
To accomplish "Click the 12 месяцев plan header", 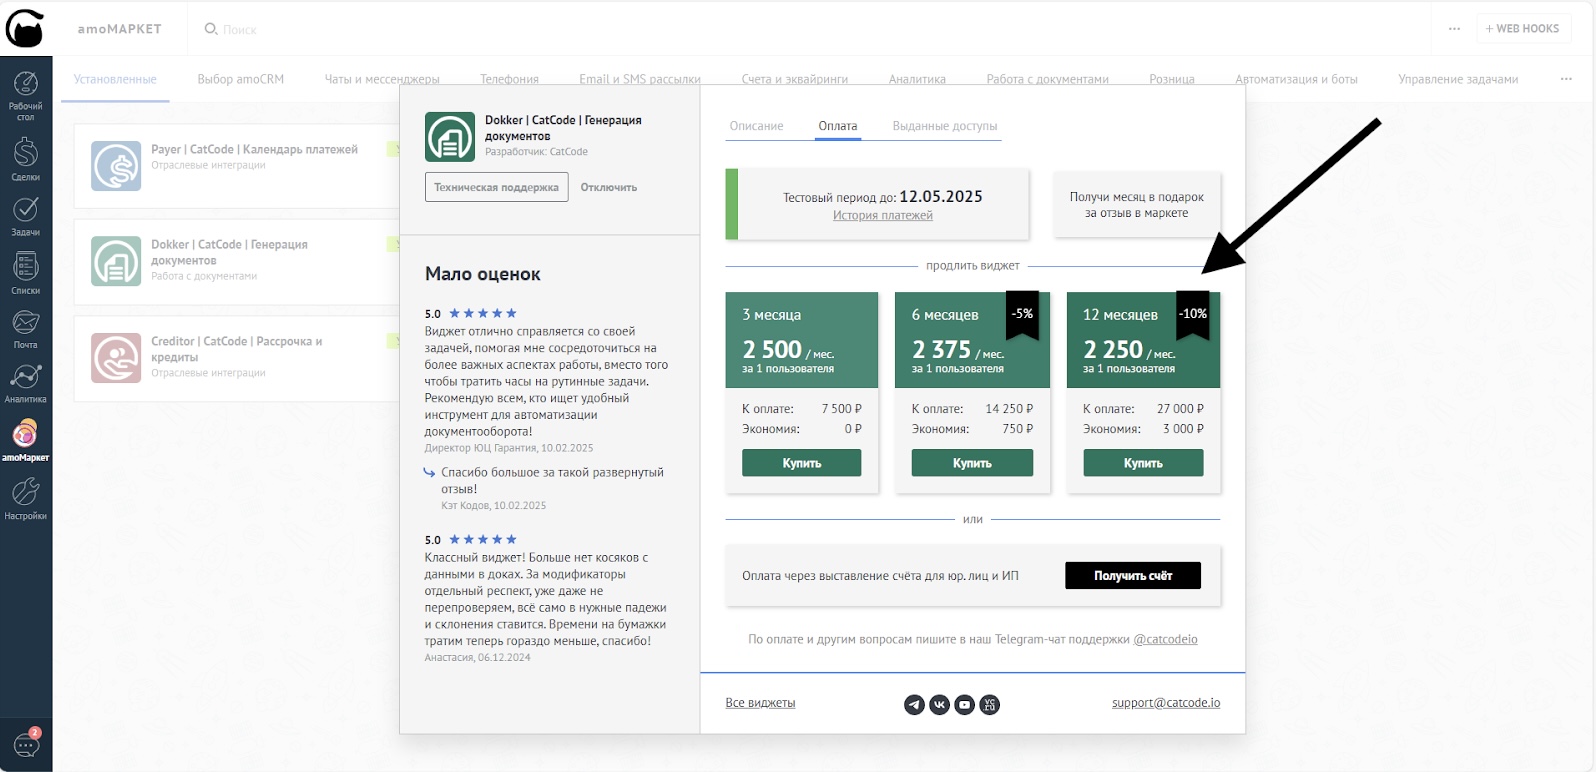I will [x=1143, y=340].
